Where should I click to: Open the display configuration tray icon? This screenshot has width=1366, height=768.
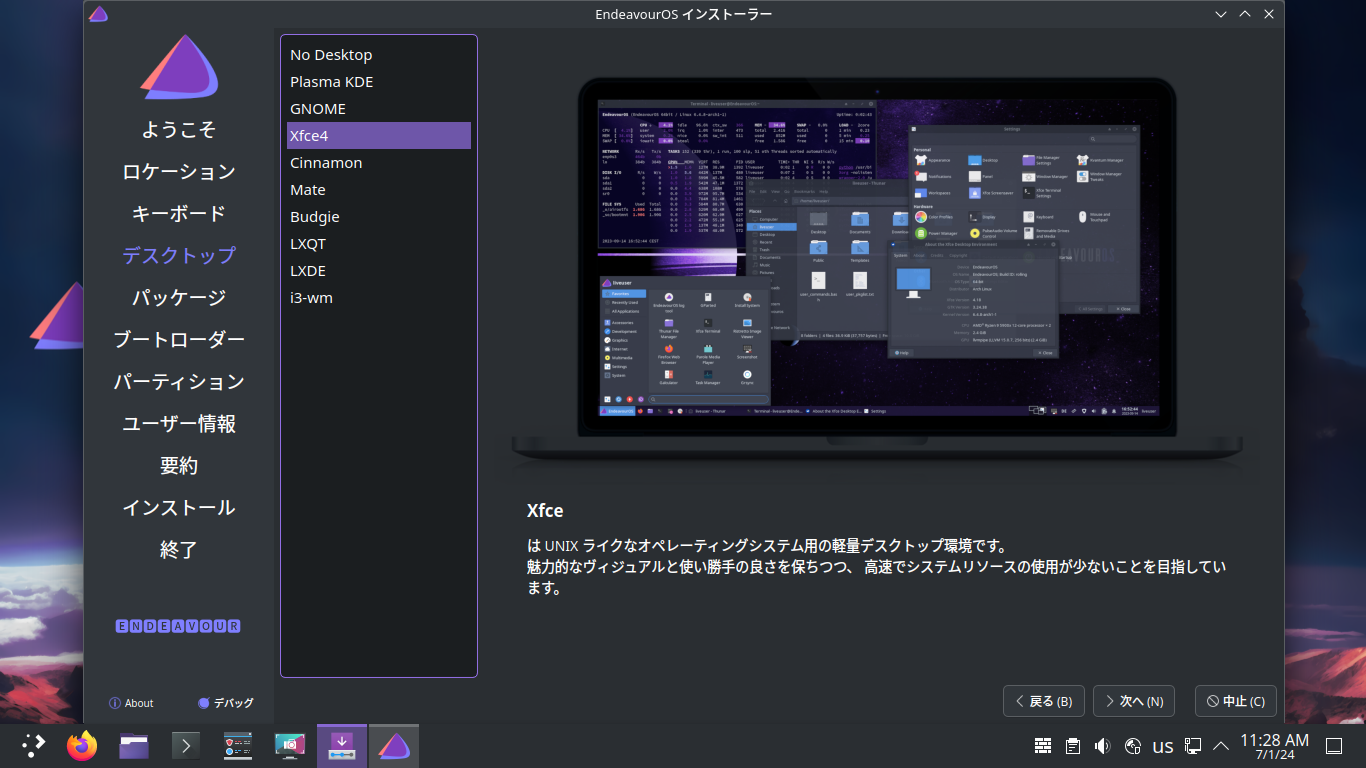(x=1193, y=746)
